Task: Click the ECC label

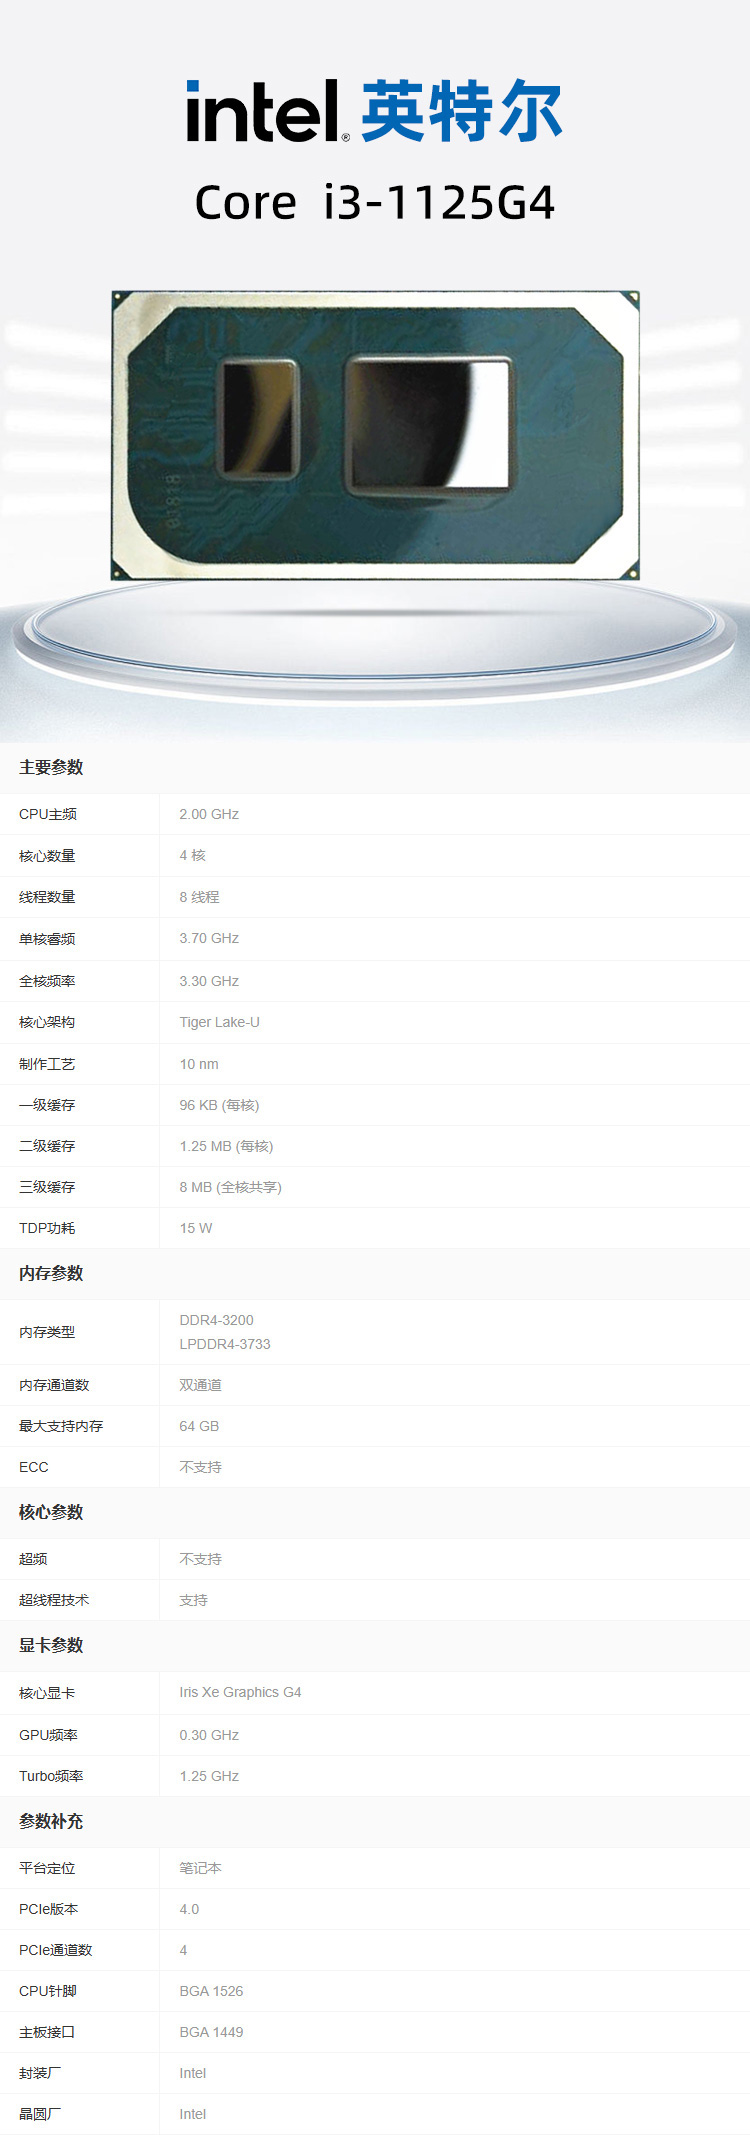Action: [x=34, y=1467]
